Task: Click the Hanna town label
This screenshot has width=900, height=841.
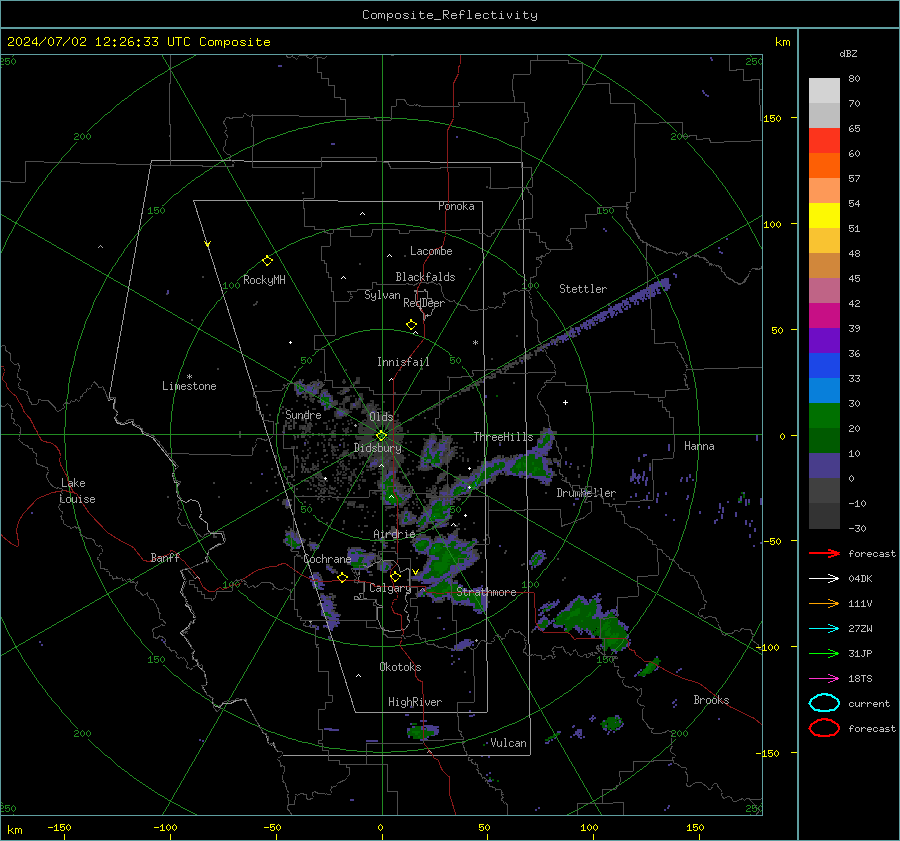Action: click(699, 446)
